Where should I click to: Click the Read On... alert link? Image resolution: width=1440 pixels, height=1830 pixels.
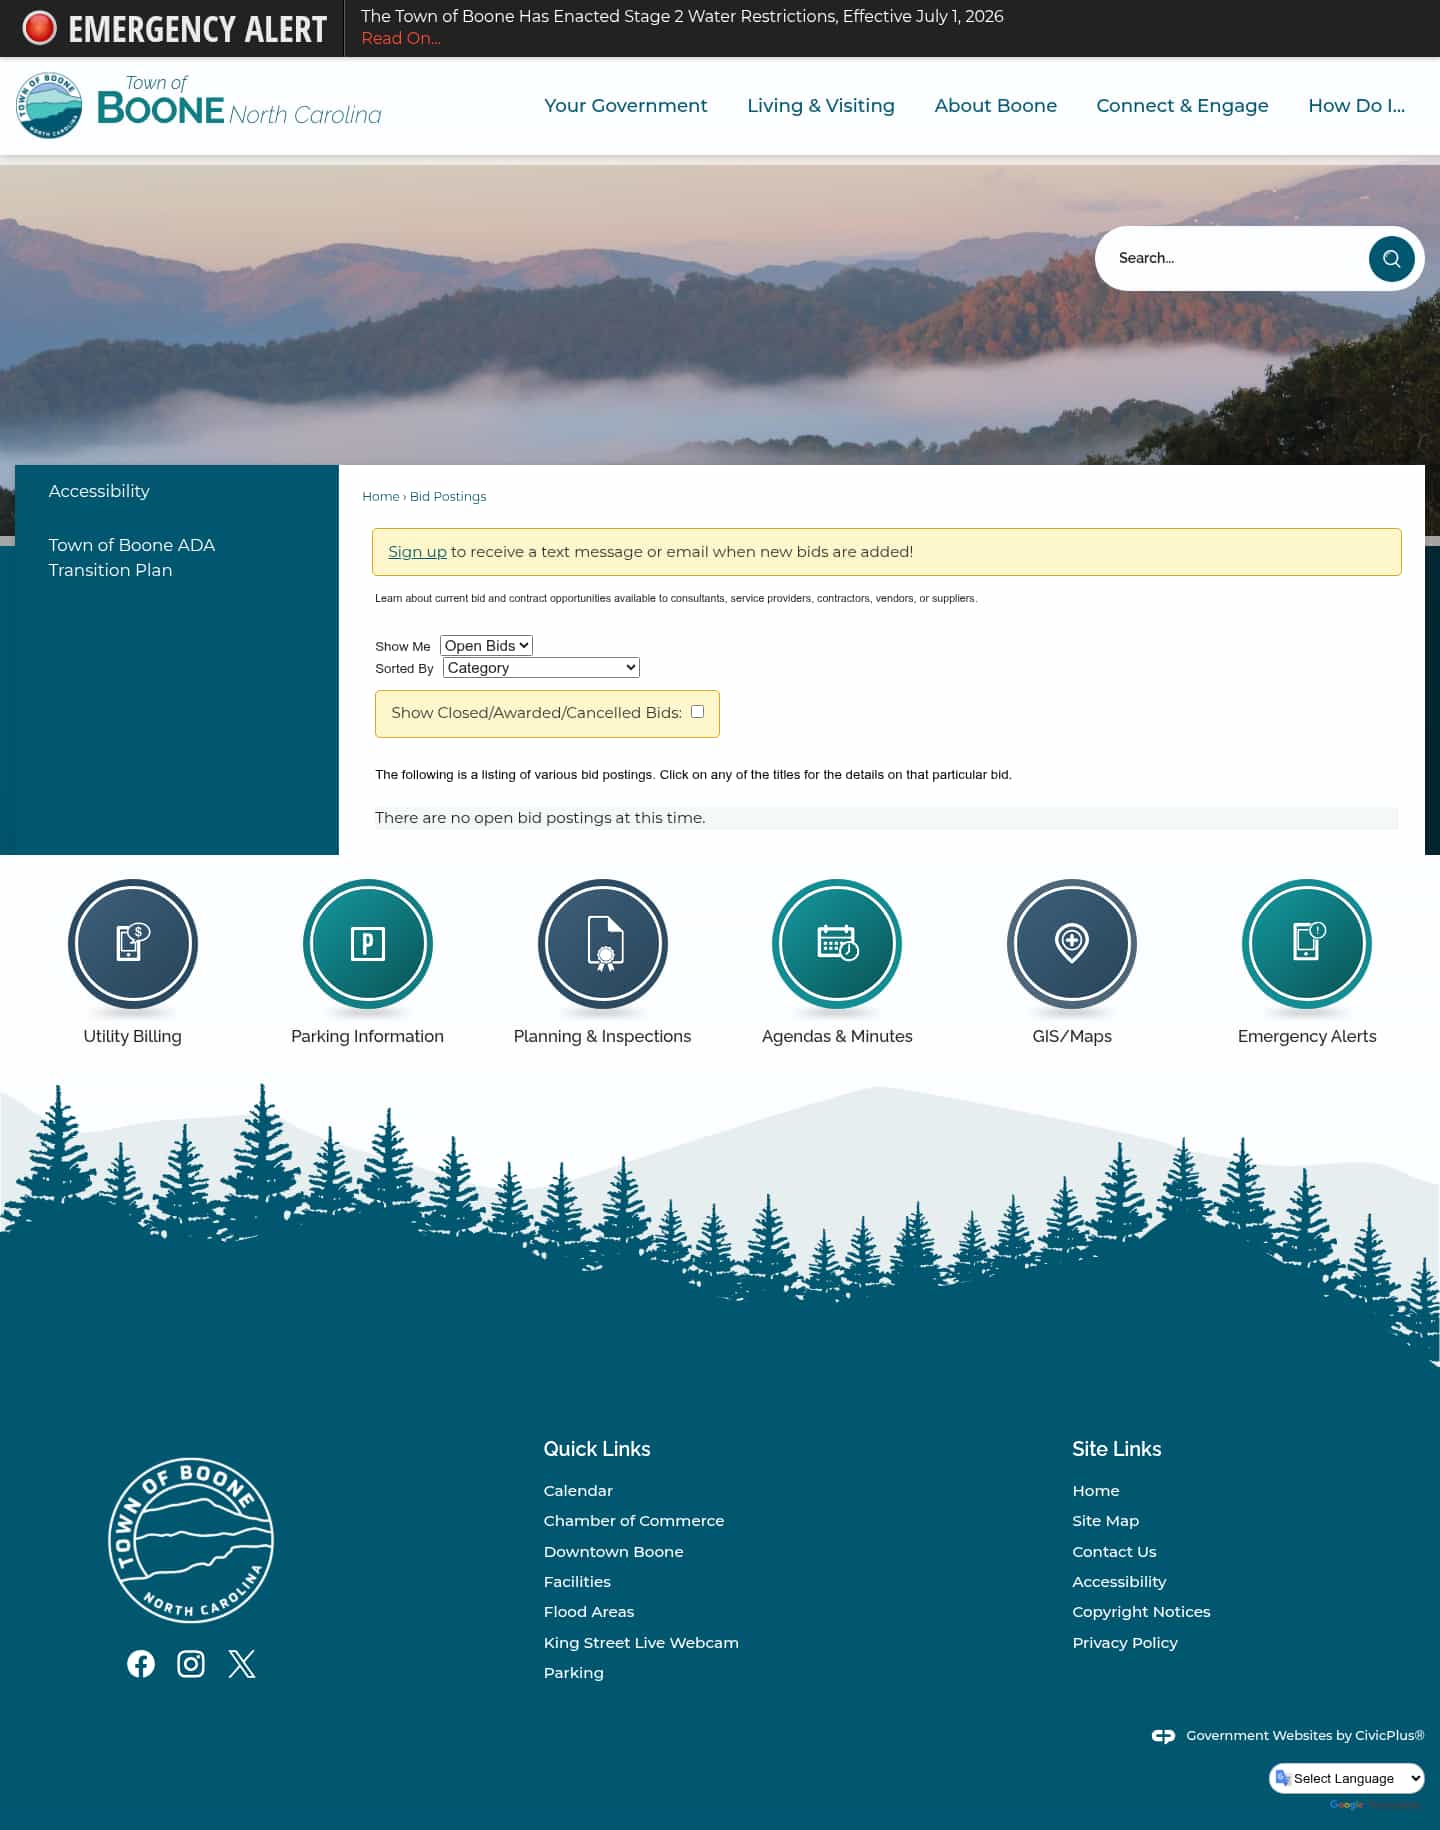click(x=400, y=38)
